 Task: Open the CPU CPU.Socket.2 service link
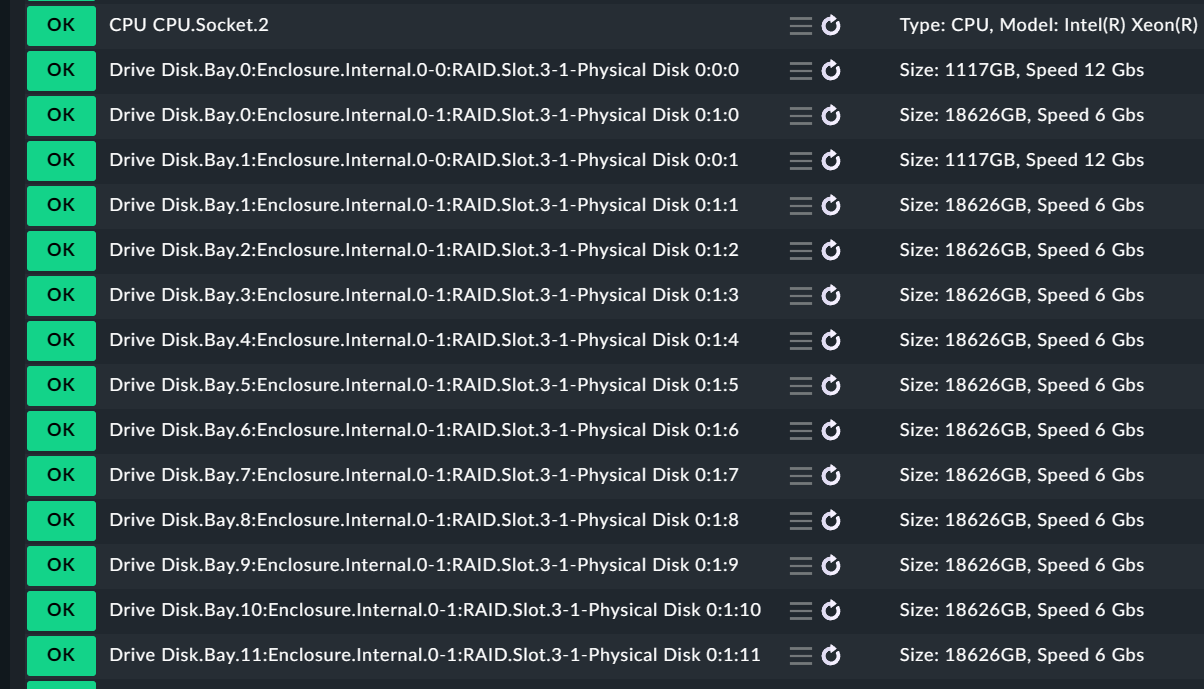(x=189, y=25)
